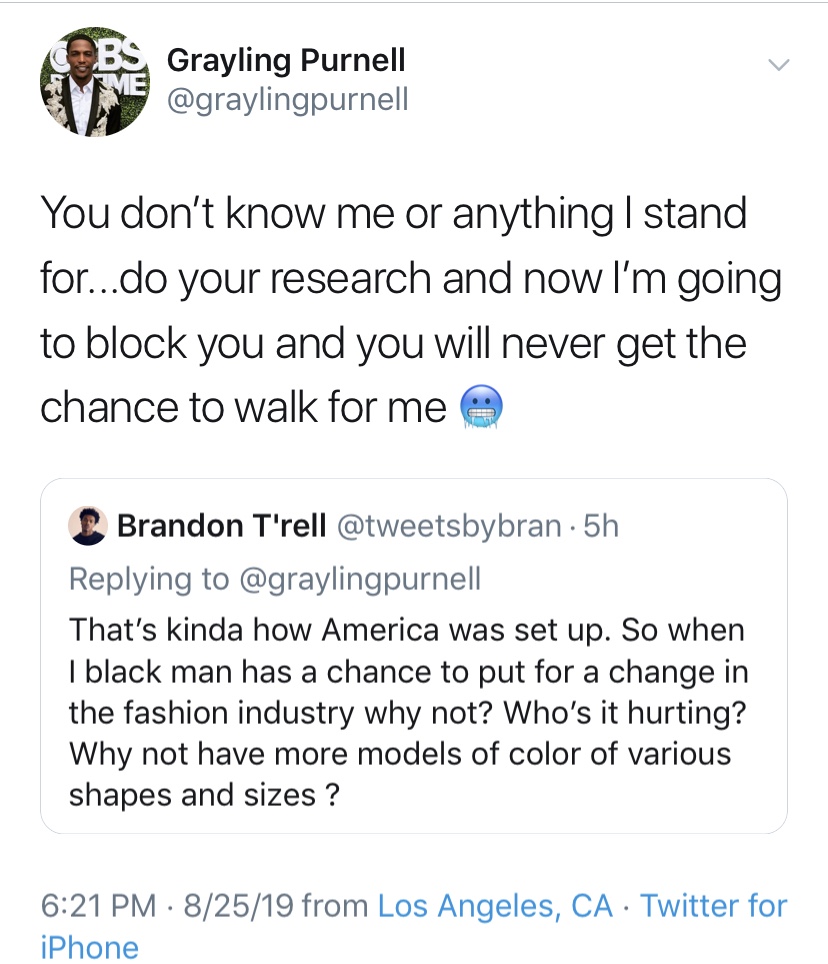This screenshot has width=828, height=964.
Task: Open the @tweetsbybran handle
Action: click(452, 526)
